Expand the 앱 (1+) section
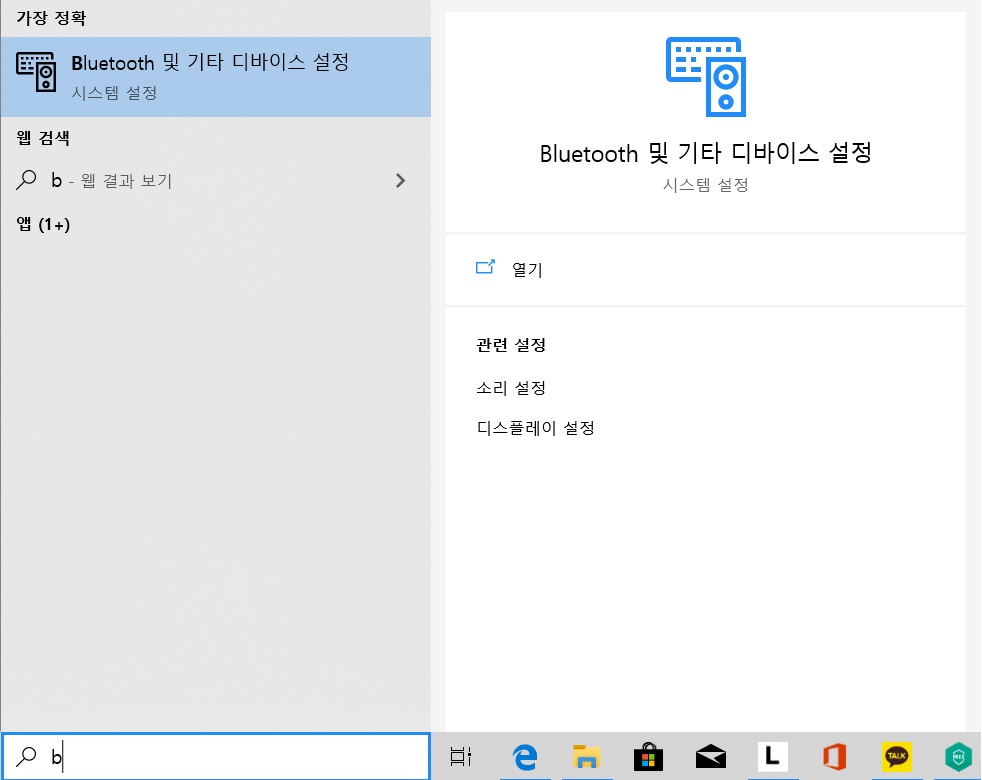 43,224
